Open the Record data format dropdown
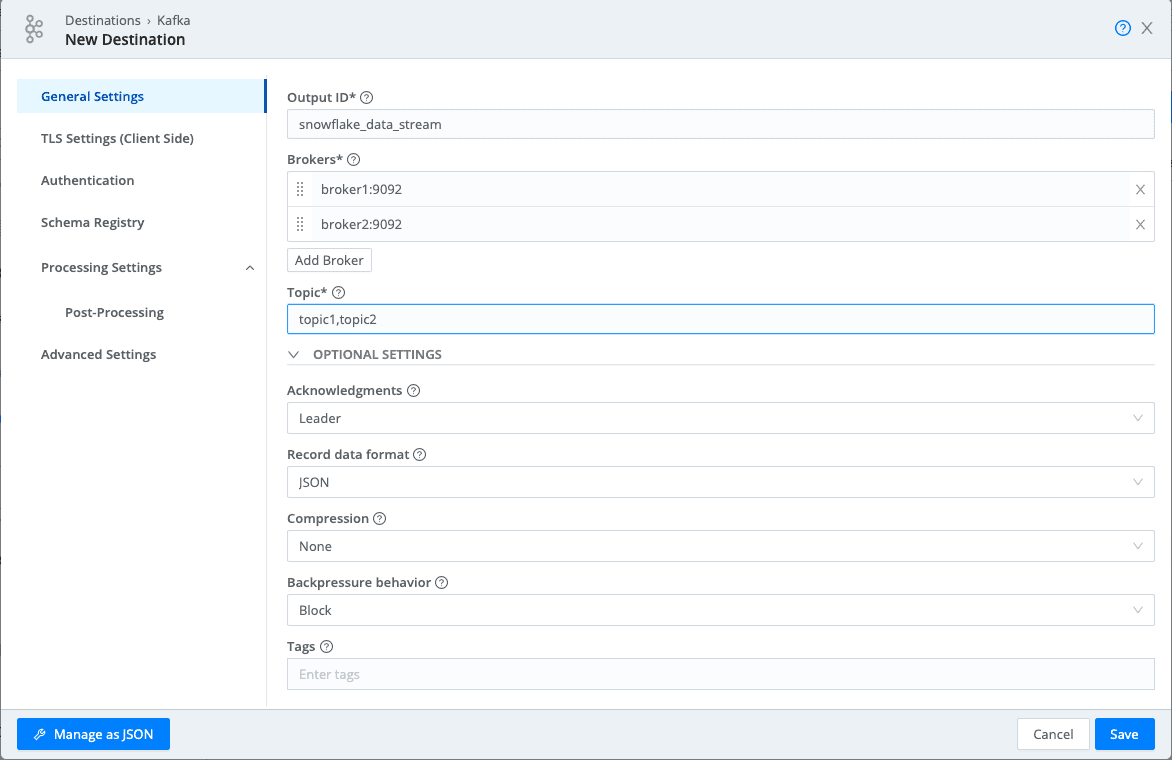1172x760 pixels. coord(720,482)
